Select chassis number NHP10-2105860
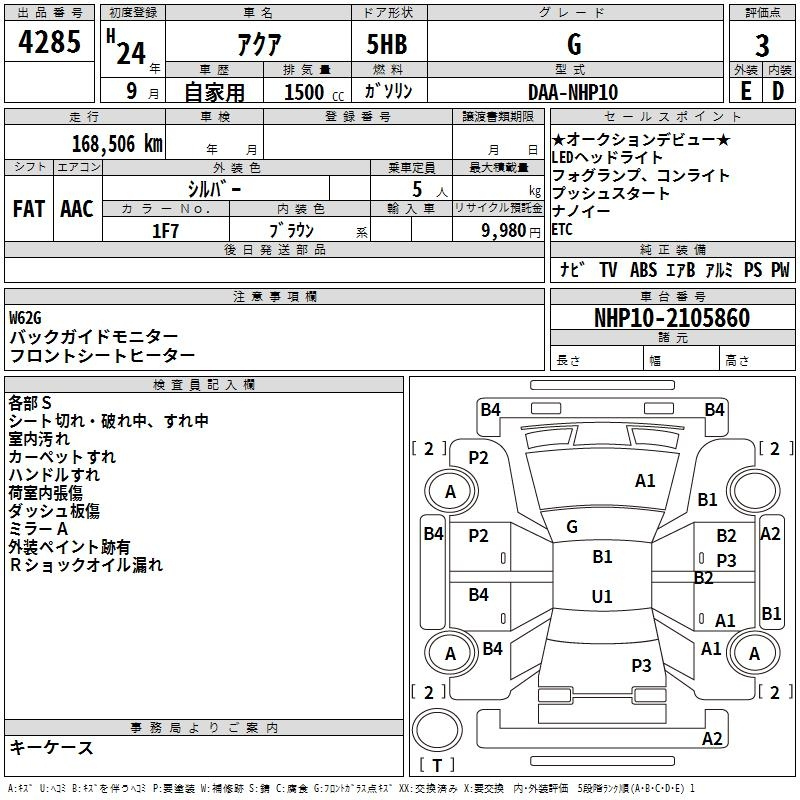The height and width of the screenshot is (800, 800). [672, 318]
